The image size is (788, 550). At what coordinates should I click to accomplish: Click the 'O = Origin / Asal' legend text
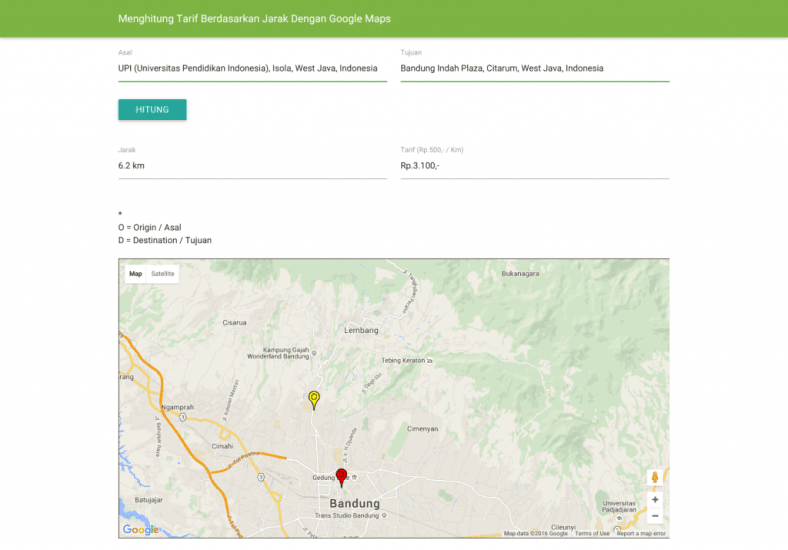pos(150,227)
